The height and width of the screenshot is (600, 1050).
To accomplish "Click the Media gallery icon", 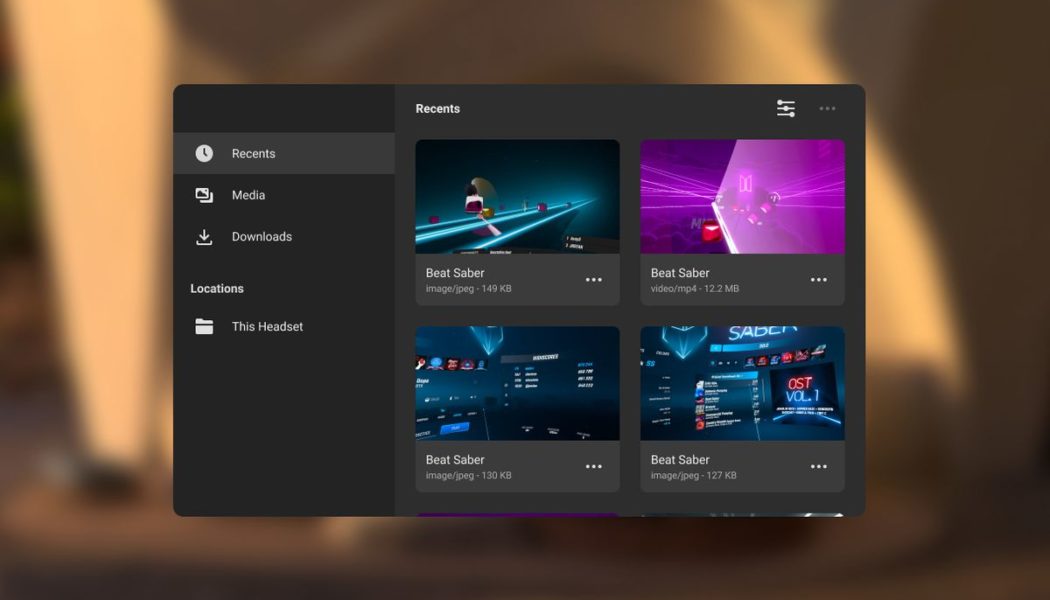I will coord(204,195).
